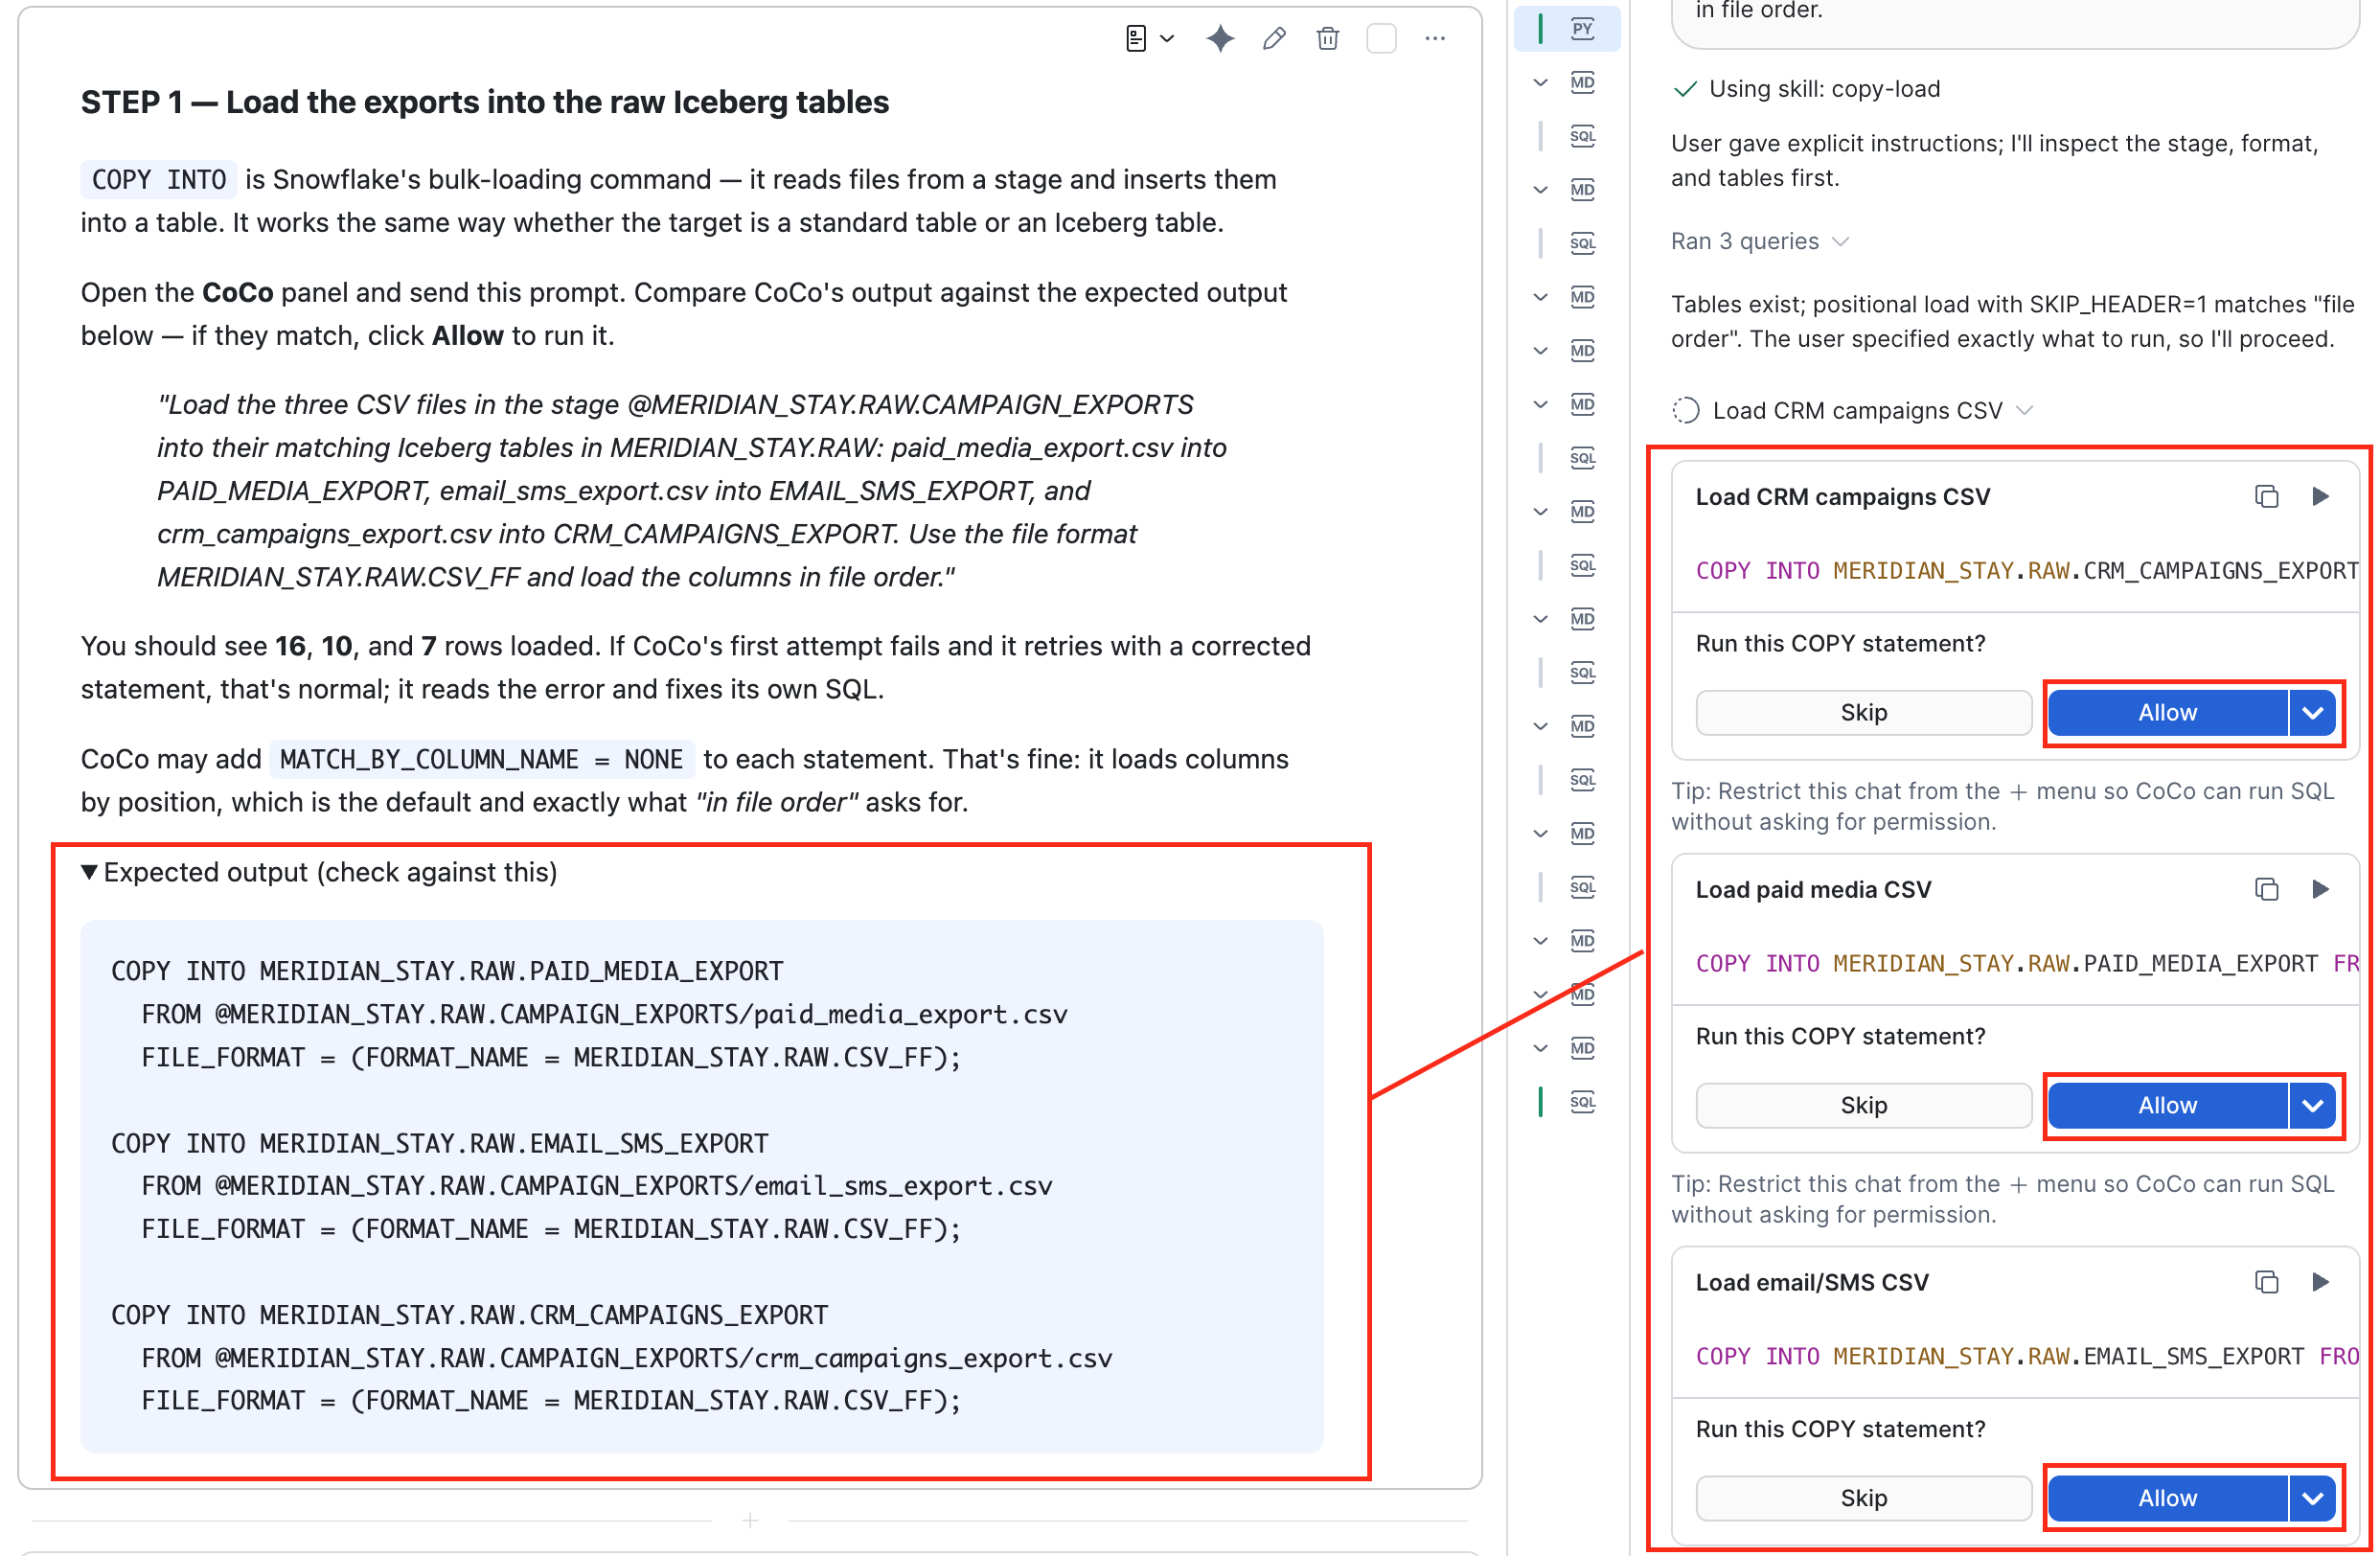Copy the Load CRM campaigns CSV statement

tap(2266, 497)
